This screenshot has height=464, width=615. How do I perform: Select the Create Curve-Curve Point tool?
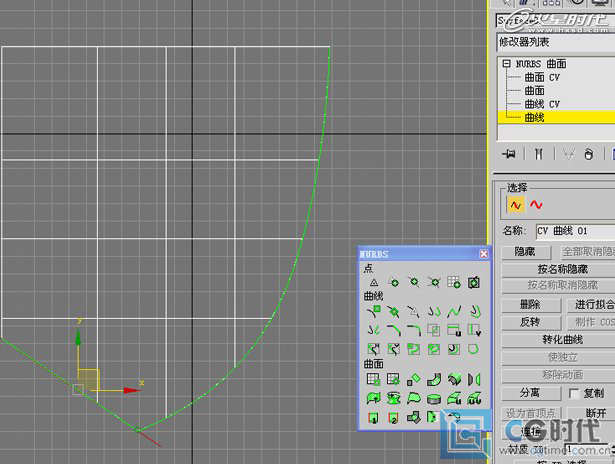coord(434,282)
